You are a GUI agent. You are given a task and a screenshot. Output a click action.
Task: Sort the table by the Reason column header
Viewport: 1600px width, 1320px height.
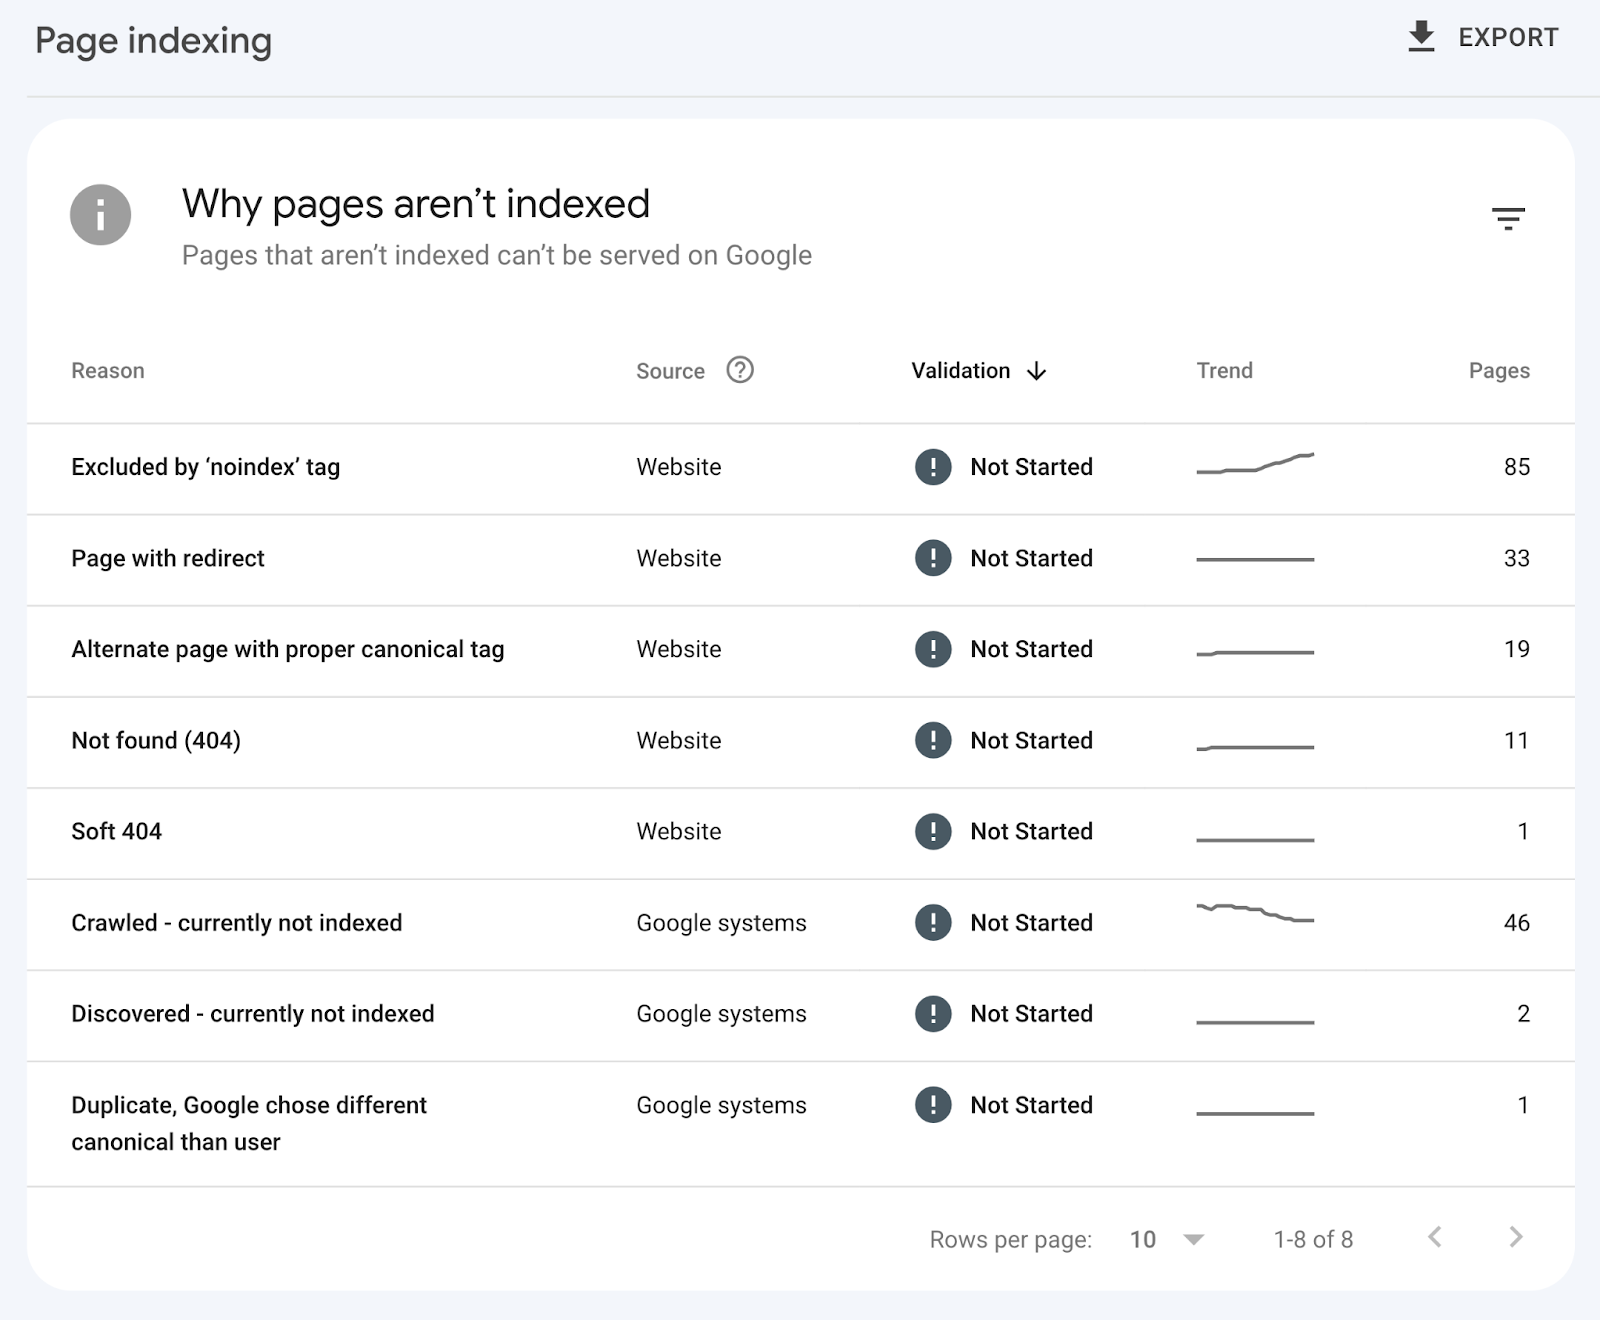(107, 370)
